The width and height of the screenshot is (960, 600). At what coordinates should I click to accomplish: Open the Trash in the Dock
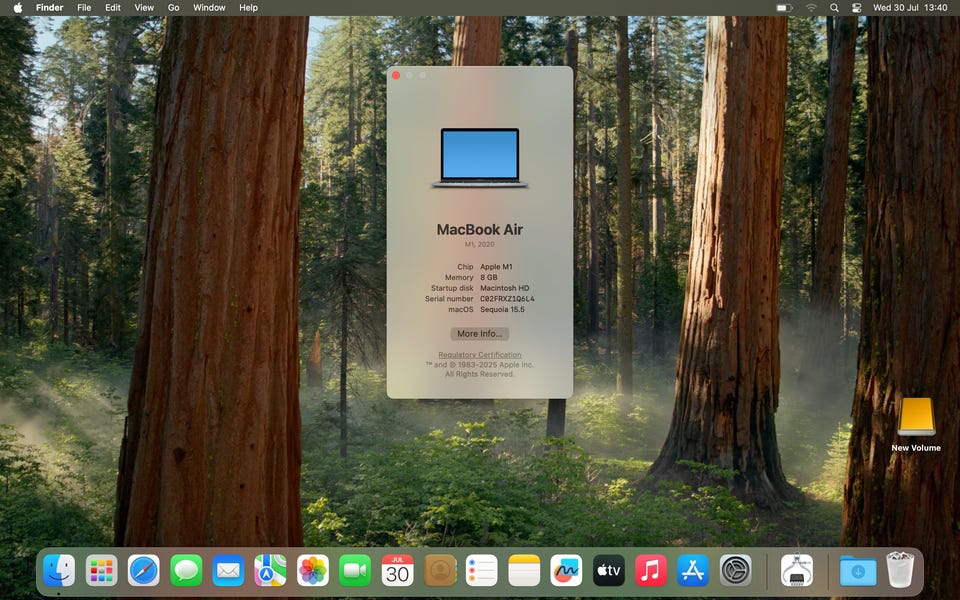(x=900, y=570)
